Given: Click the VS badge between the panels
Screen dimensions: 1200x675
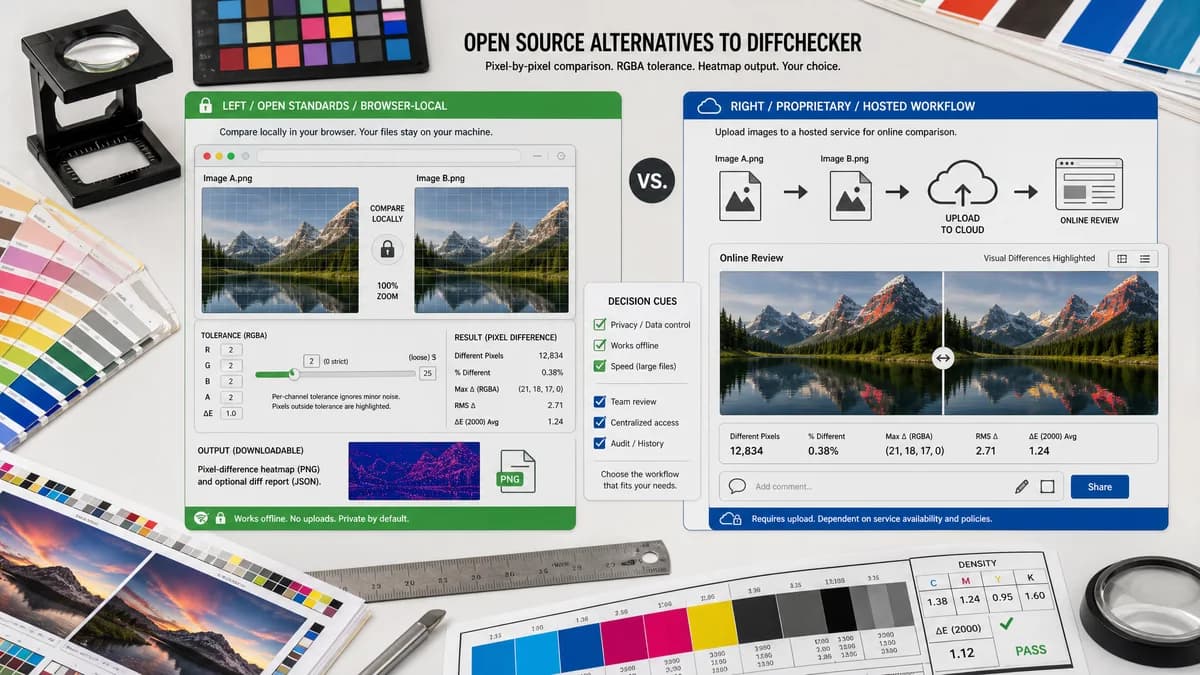Looking at the screenshot, I should 652,181.
